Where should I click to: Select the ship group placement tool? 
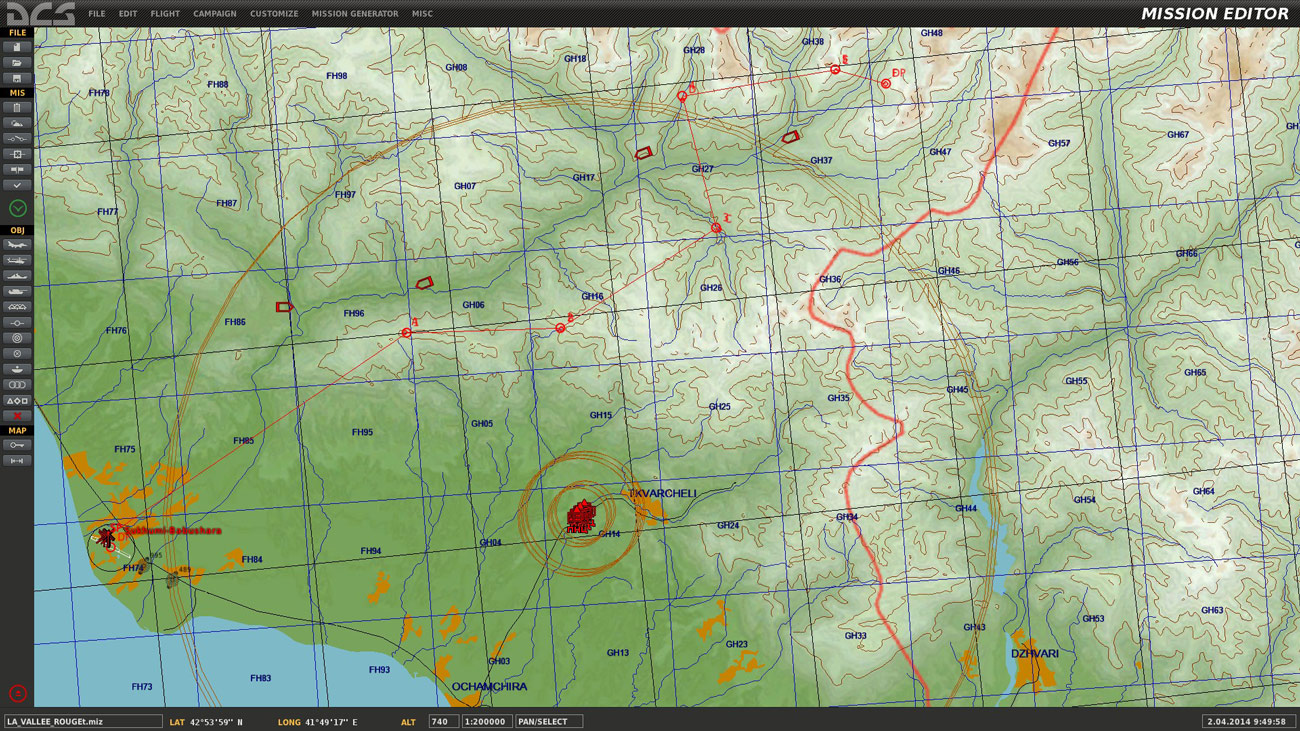(17, 276)
